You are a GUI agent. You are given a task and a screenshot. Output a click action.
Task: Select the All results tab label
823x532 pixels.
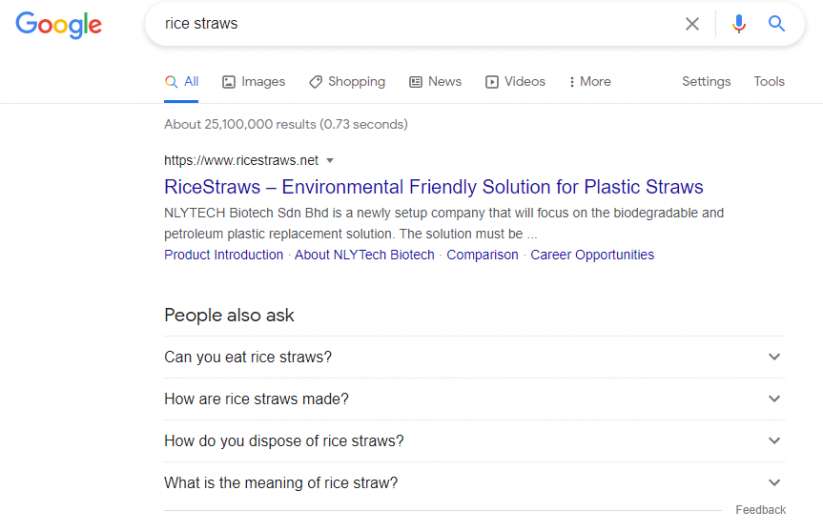tap(191, 81)
